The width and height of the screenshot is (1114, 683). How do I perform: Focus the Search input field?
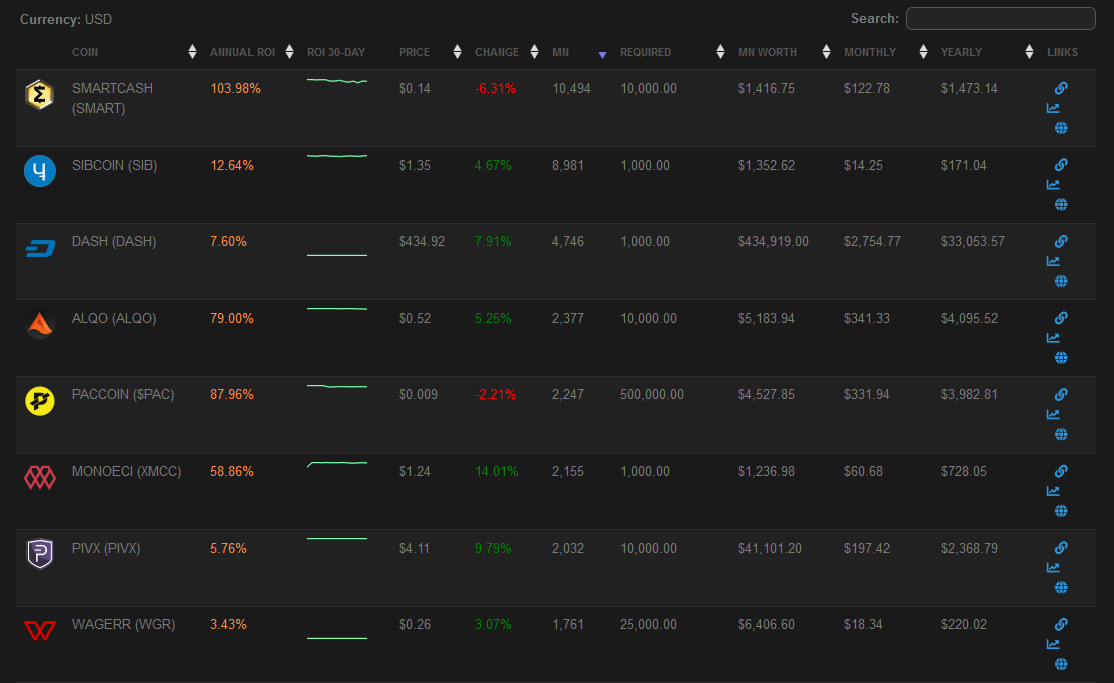coord(1000,18)
